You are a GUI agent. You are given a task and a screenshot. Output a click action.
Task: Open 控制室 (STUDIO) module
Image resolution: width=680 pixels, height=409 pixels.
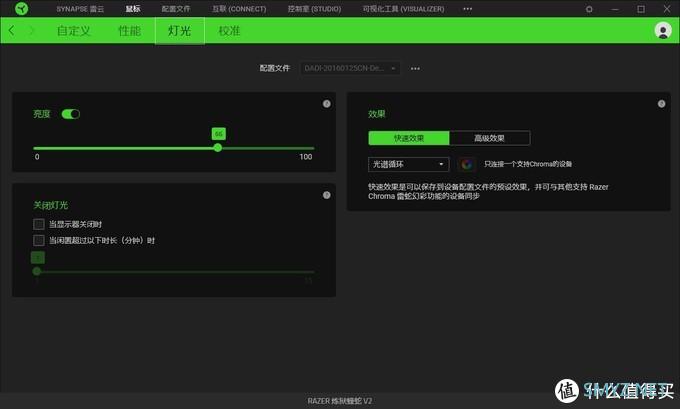[x=314, y=9]
